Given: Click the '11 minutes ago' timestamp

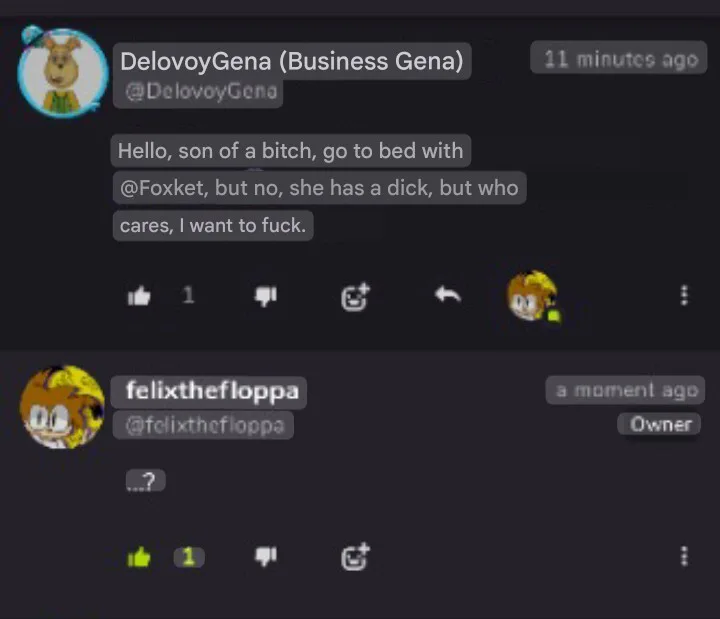Looking at the screenshot, I should tap(620, 59).
